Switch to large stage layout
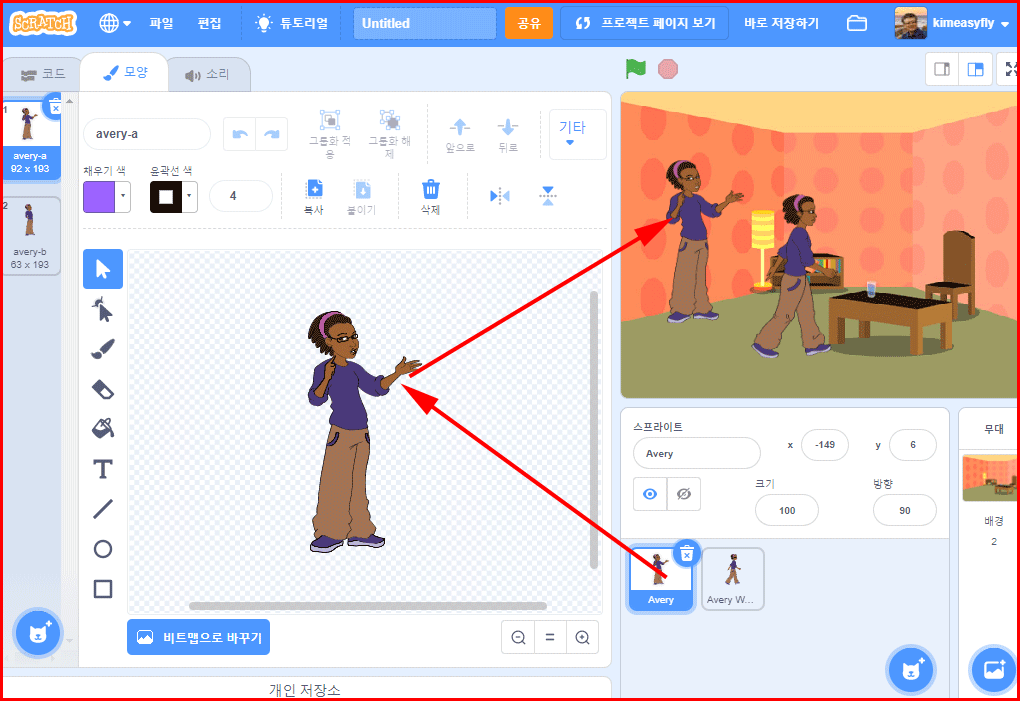Image resolution: width=1020 pixels, height=701 pixels. [976, 69]
